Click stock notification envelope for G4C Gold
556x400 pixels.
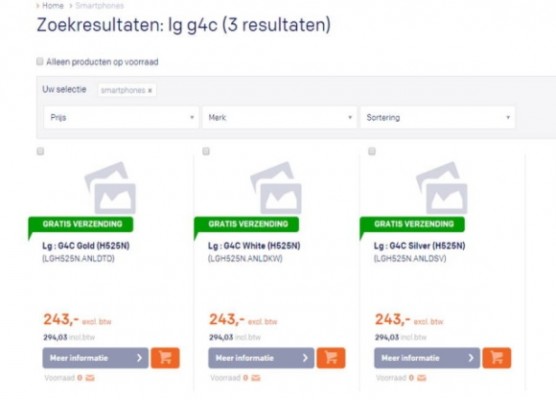point(90,378)
